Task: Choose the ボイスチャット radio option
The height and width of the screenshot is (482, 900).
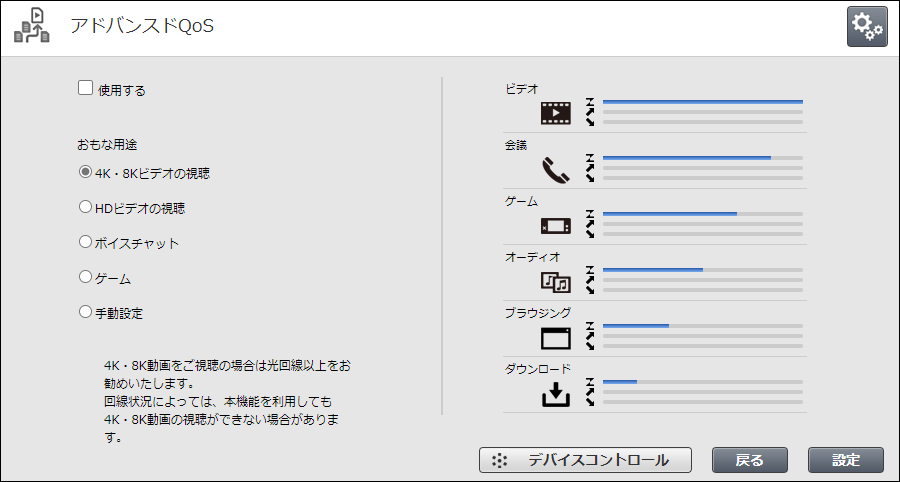Action: pos(85,242)
